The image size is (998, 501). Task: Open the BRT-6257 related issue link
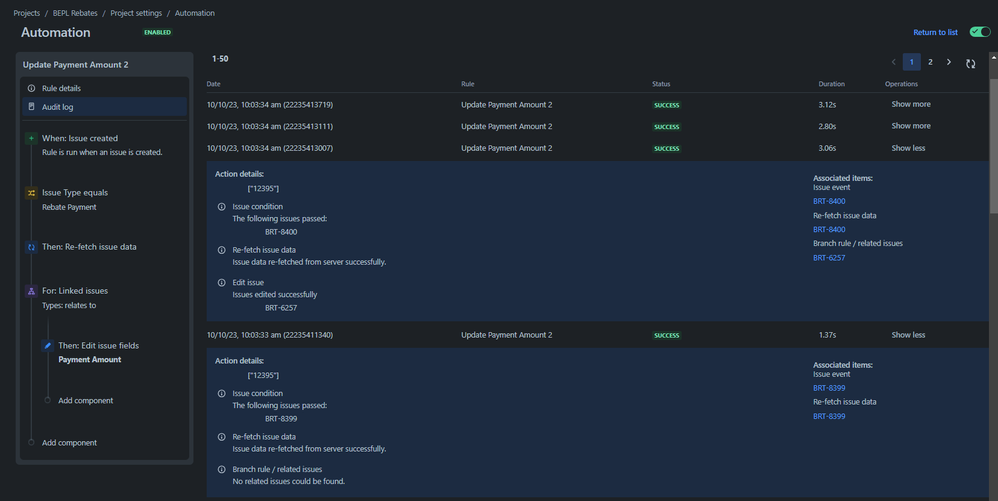pyautogui.click(x=829, y=258)
